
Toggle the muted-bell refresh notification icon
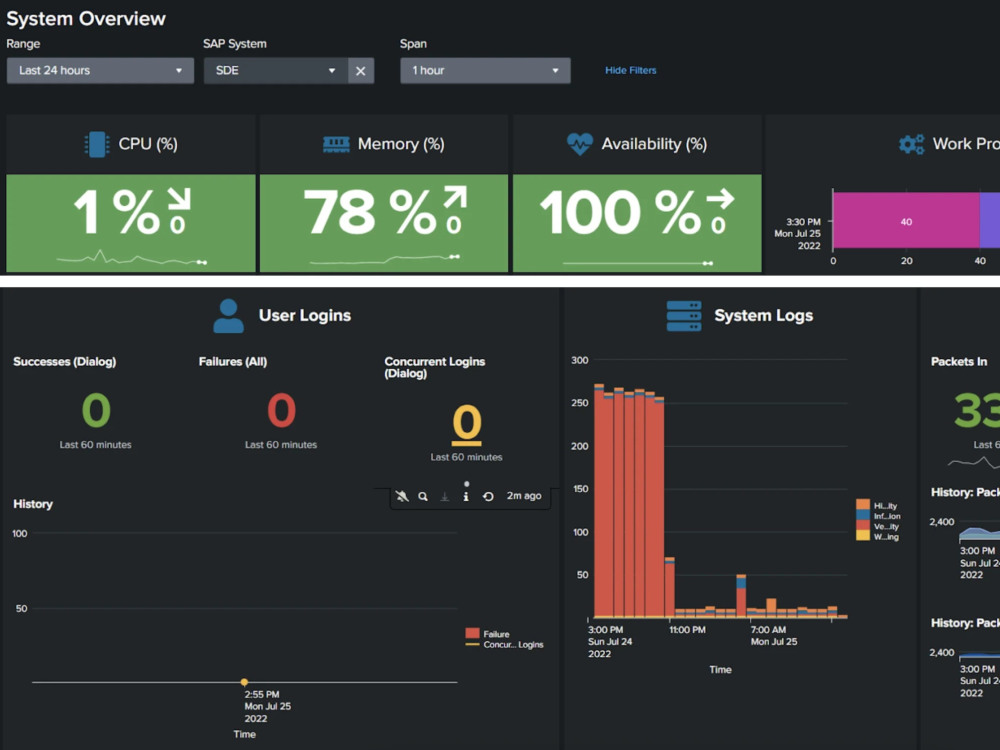pos(402,496)
